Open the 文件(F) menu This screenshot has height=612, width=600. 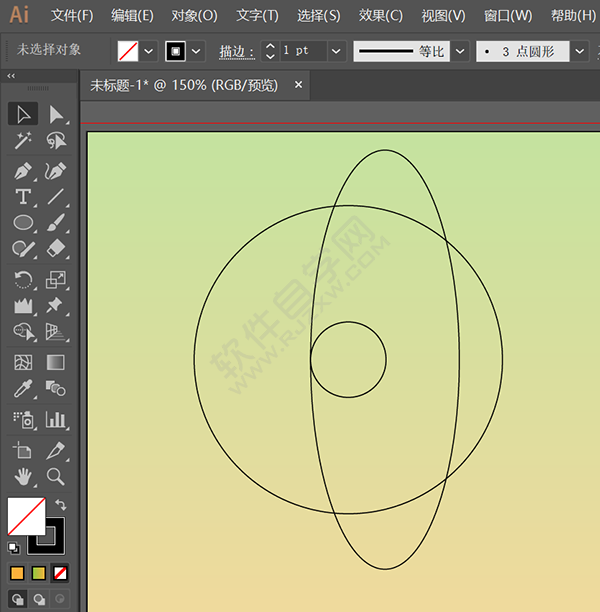click(72, 16)
